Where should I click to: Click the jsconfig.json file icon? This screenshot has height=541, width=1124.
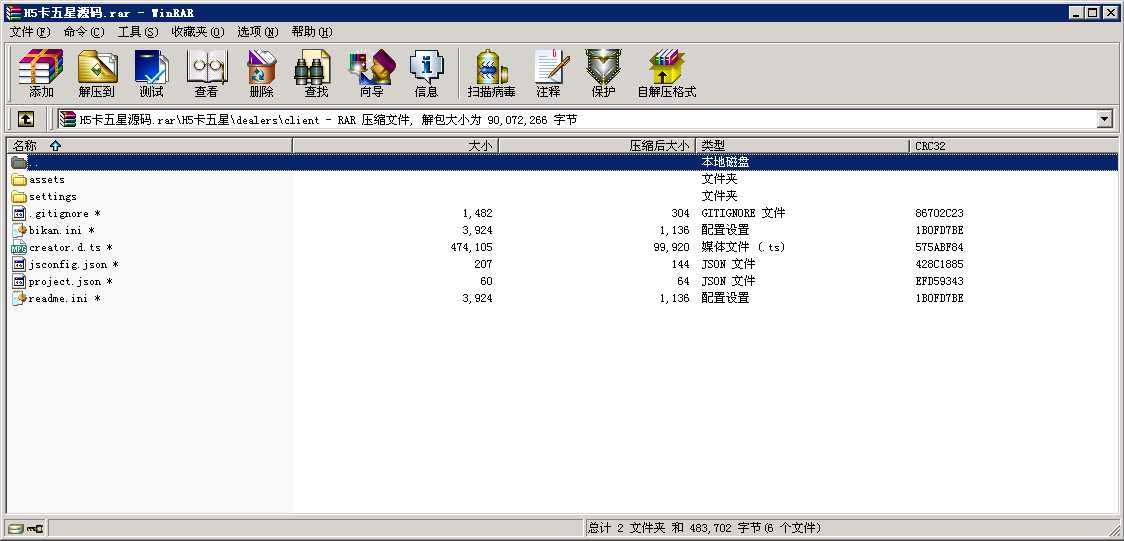point(19,264)
